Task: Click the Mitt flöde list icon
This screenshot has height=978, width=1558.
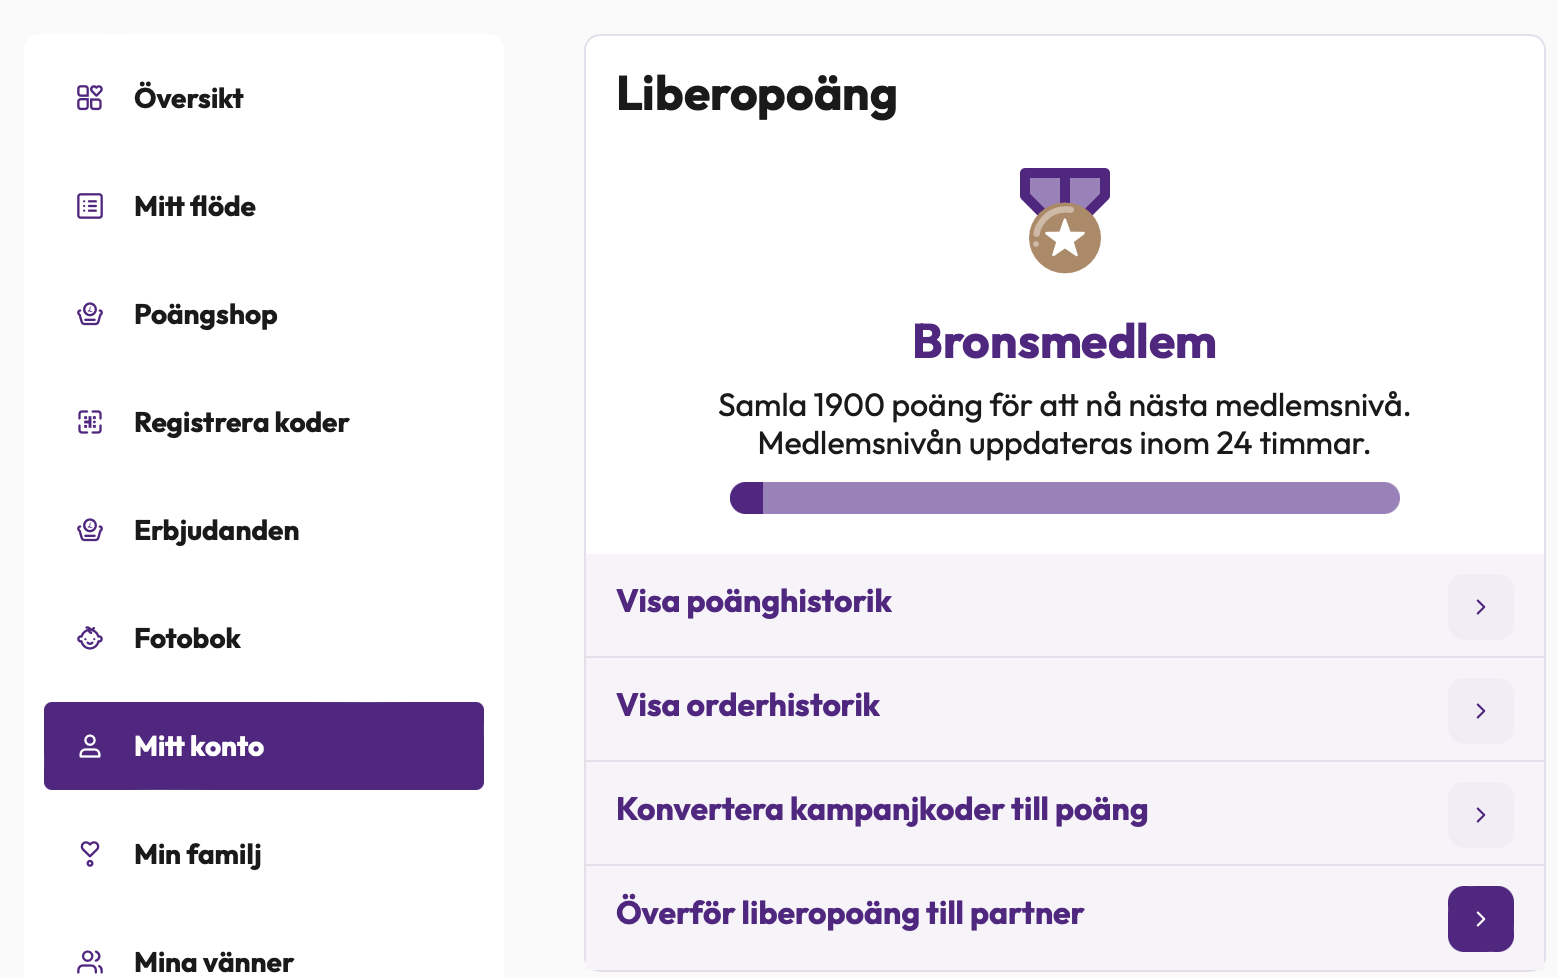Action: tap(90, 206)
